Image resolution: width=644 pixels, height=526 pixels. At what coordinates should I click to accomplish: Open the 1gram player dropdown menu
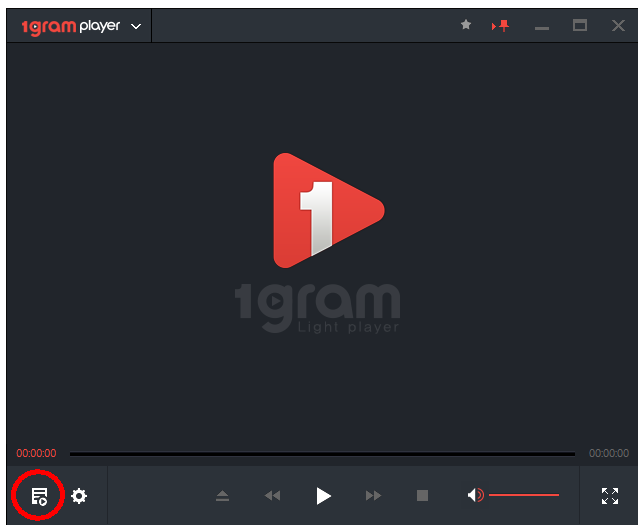[x=136, y=27]
